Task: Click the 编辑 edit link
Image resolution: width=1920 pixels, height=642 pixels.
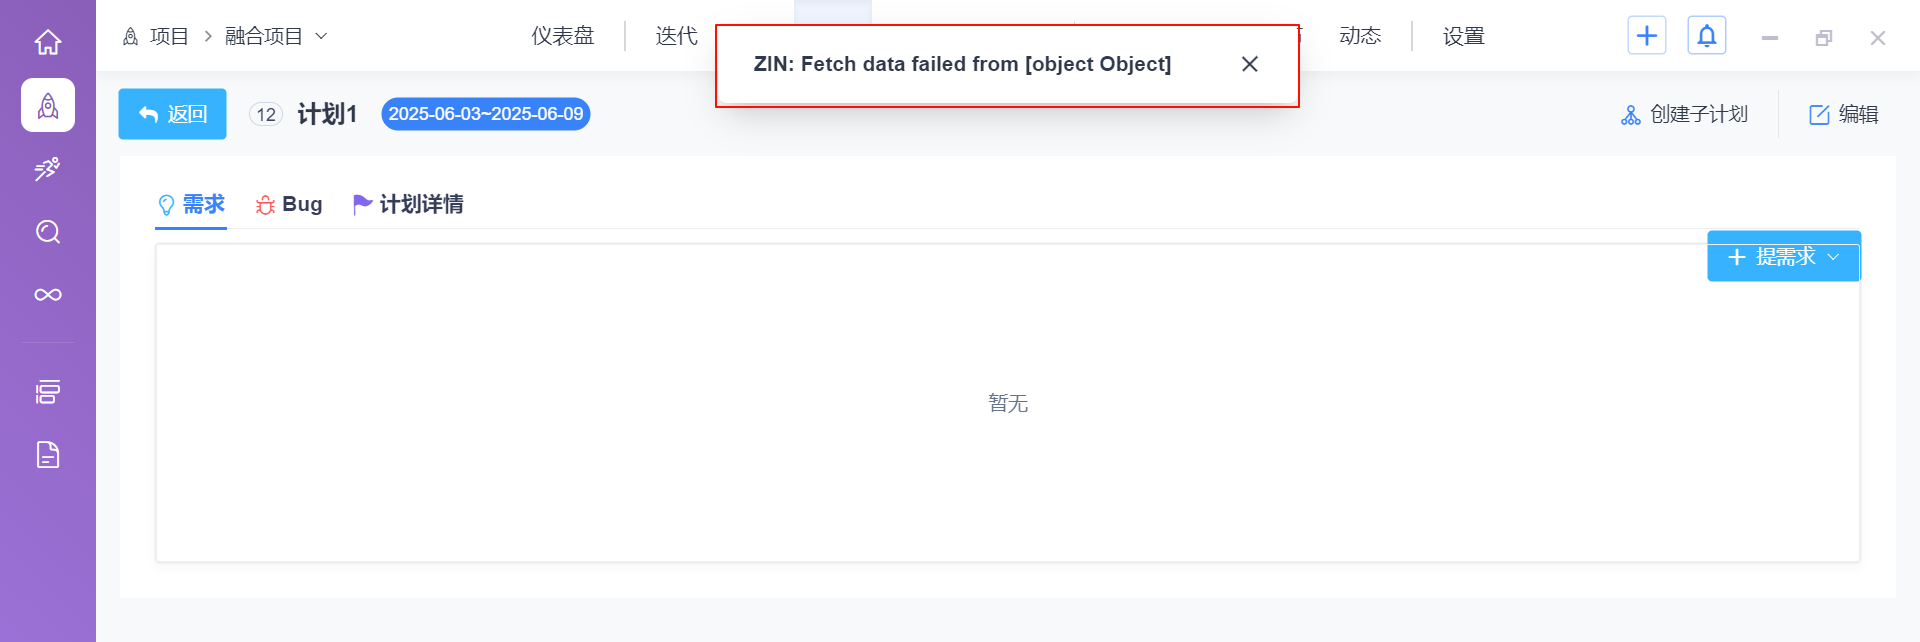Action: [x=1844, y=114]
